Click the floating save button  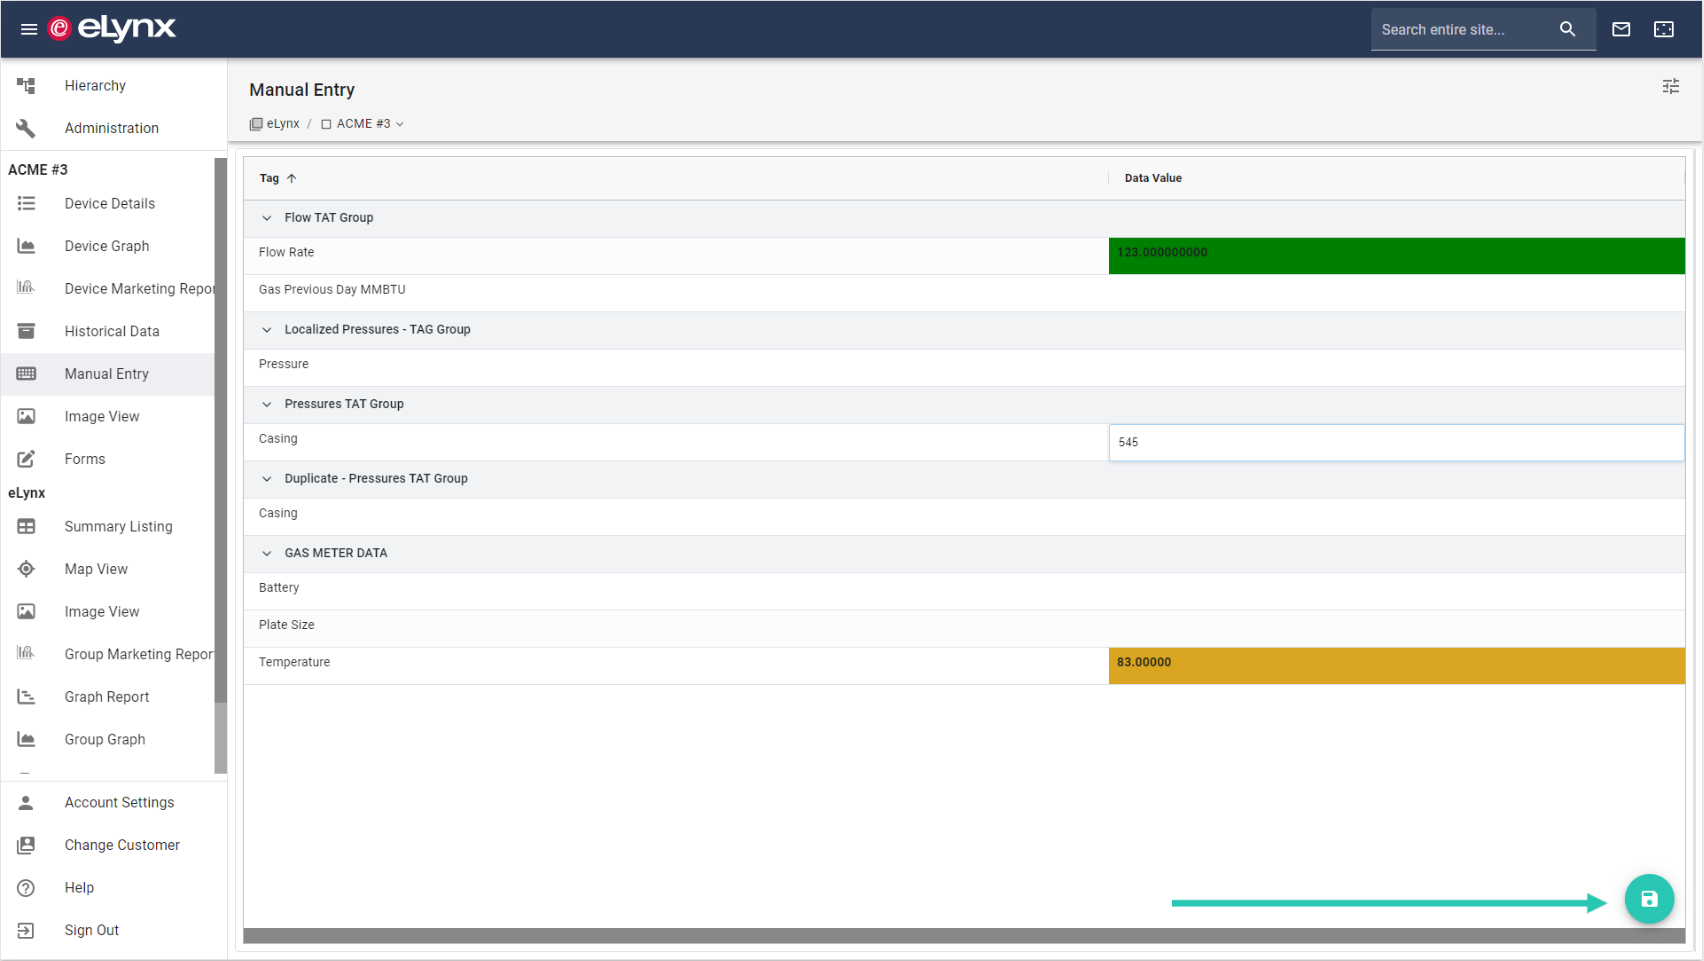tap(1649, 899)
